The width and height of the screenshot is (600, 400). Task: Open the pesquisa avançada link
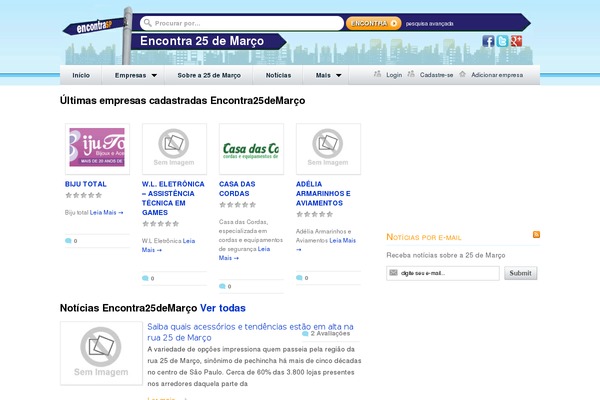[429, 24]
